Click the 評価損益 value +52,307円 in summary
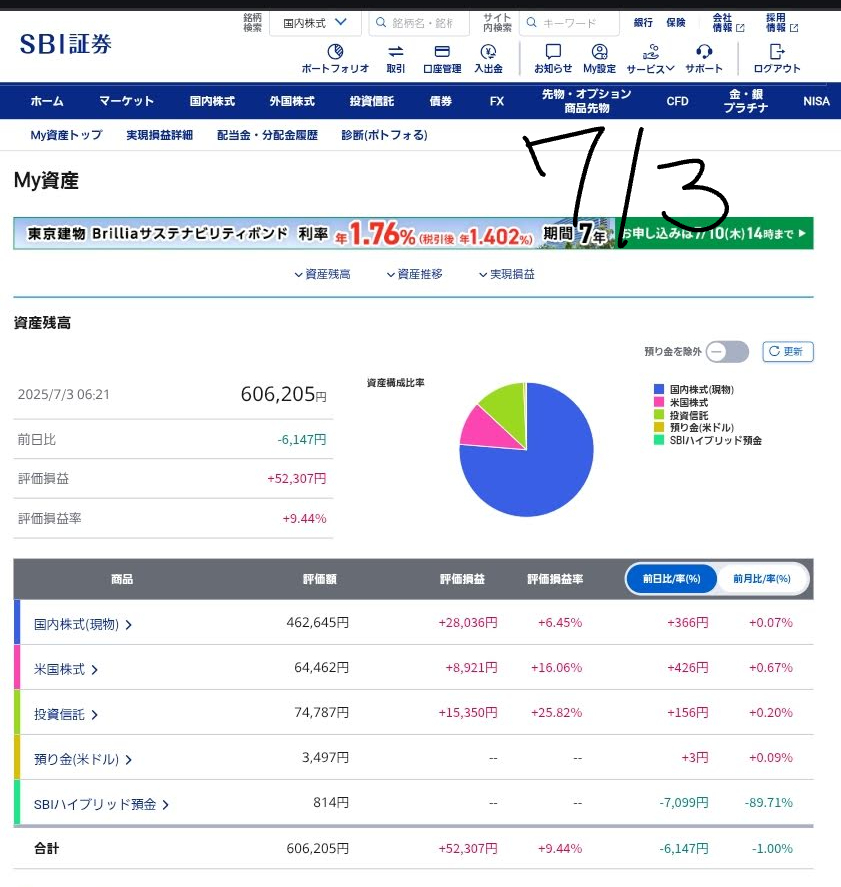Viewport: 841px width, 887px height. tap(296, 479)
